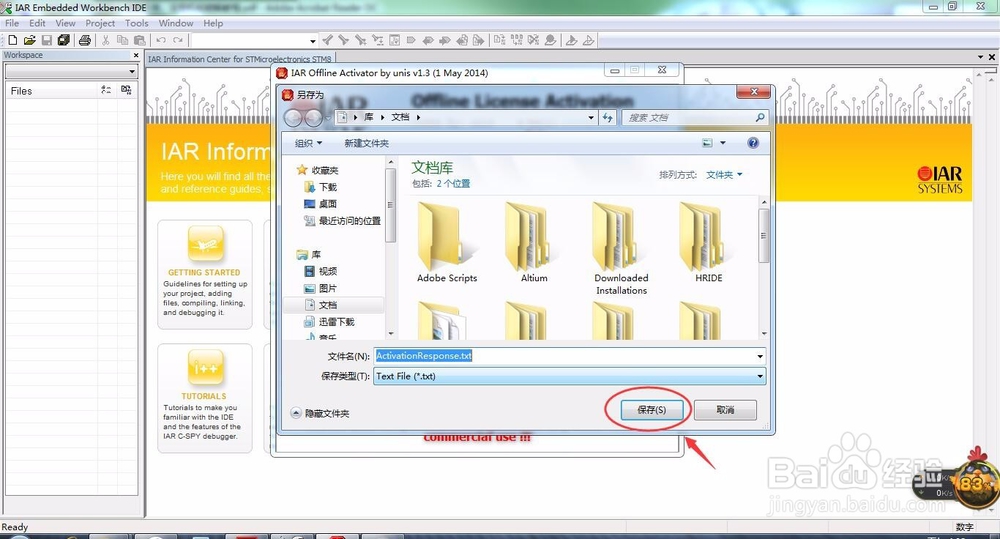Click the Cut scissors icon in toolbar
The image size is (1000, 539).
pyautogui.click(x=106, y=40)
